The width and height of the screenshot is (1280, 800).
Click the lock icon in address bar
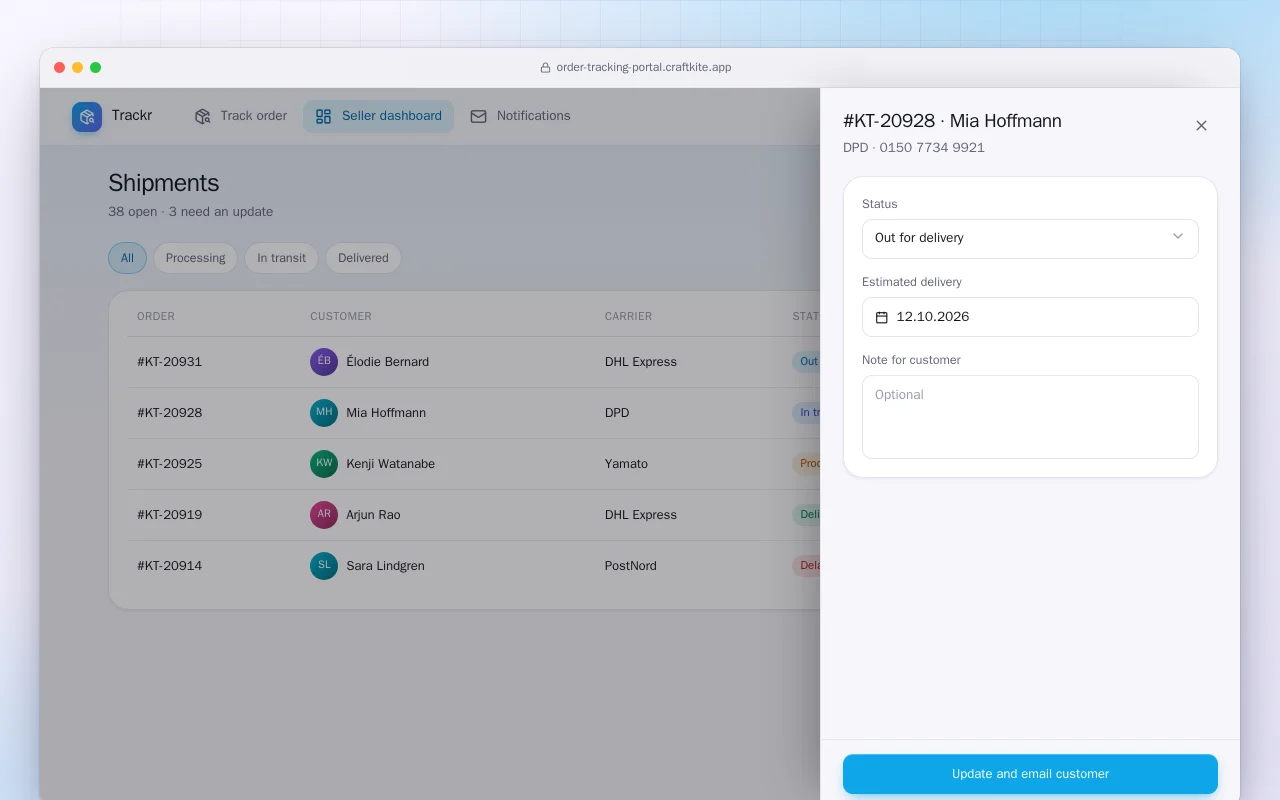[x=545, y=68]
